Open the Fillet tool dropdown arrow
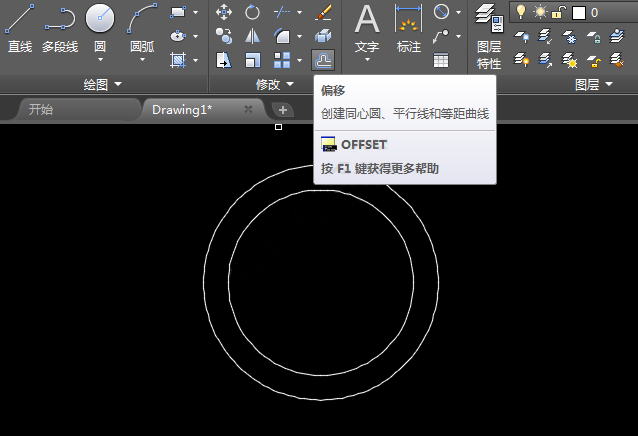The image size is (638, 436). [300, 37]
